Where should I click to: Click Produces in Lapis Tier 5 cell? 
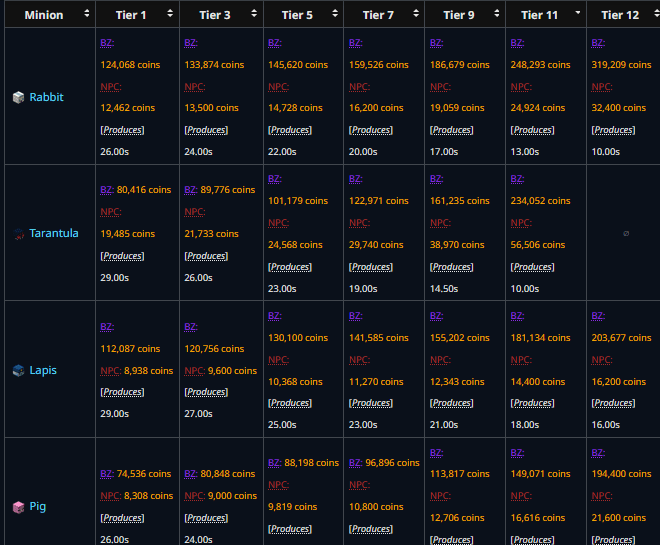click(x=290, y=403)
